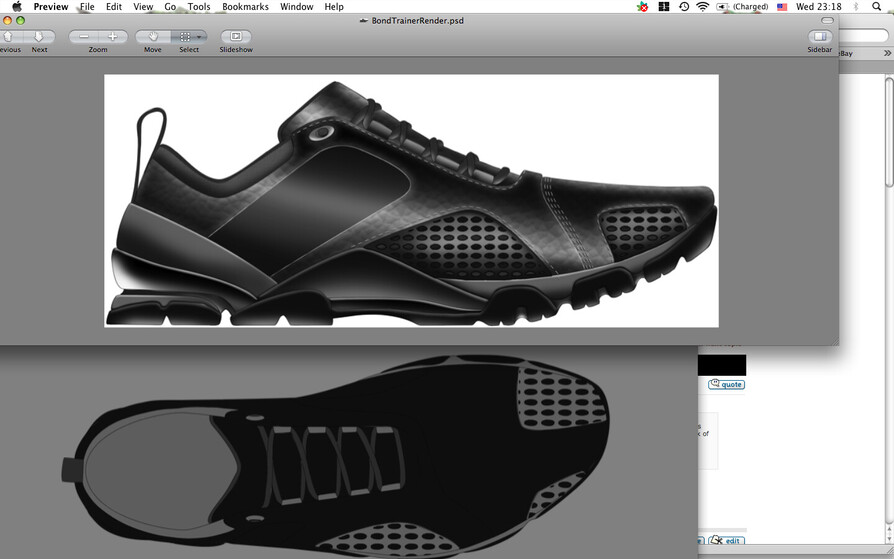The height and width of the screenshot is (559, 894).
Task: Choose the rectangular Select tool
Action: click(x=184, y=37)
